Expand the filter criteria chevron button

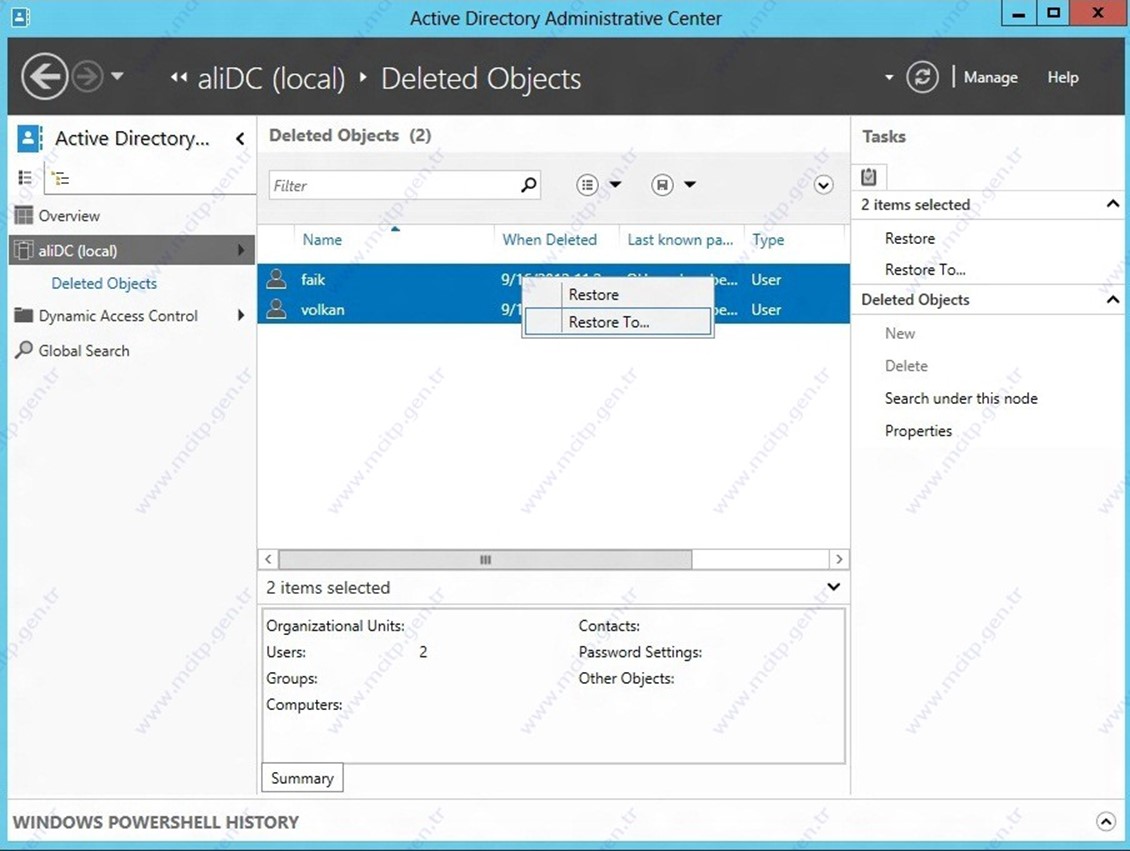[824, 185]
